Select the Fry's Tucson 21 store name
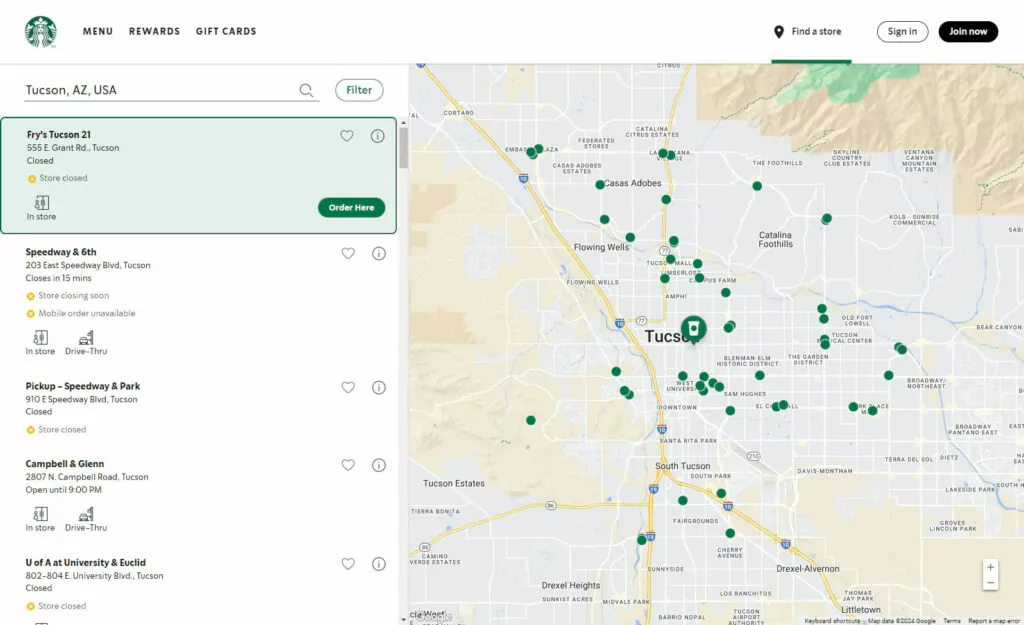The width and height of the screenshot is (1024, 625). coord(59,135)
